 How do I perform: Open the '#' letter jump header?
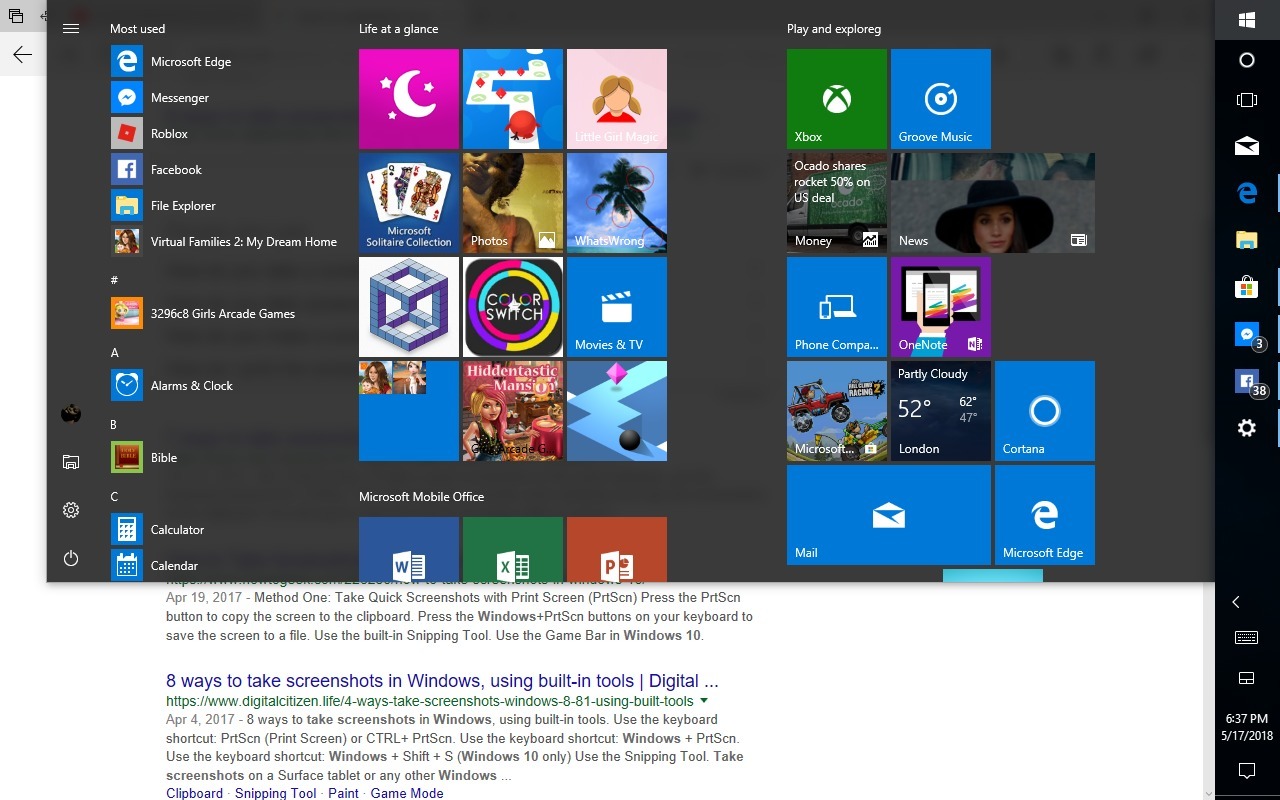[114, 281]
